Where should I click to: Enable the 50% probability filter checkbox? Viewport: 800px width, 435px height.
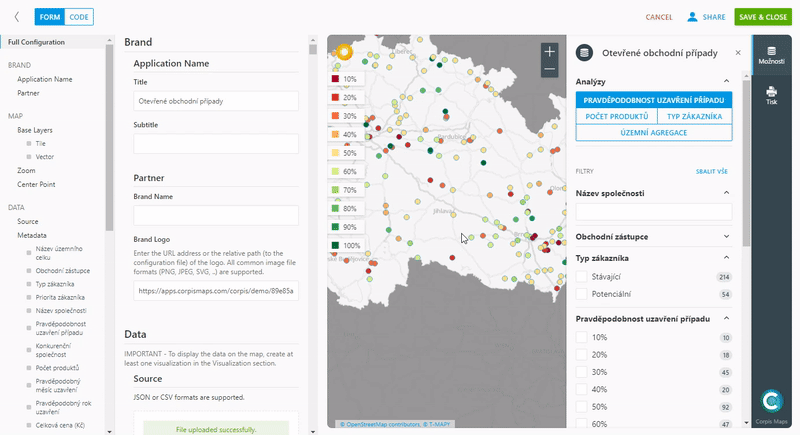click(x=581, y=406)
